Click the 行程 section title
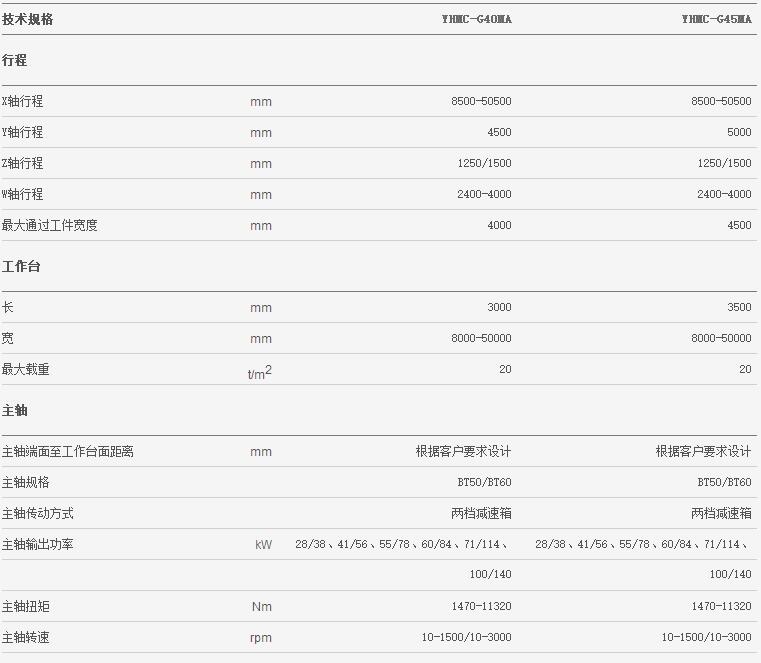 [x=15, y=60]
